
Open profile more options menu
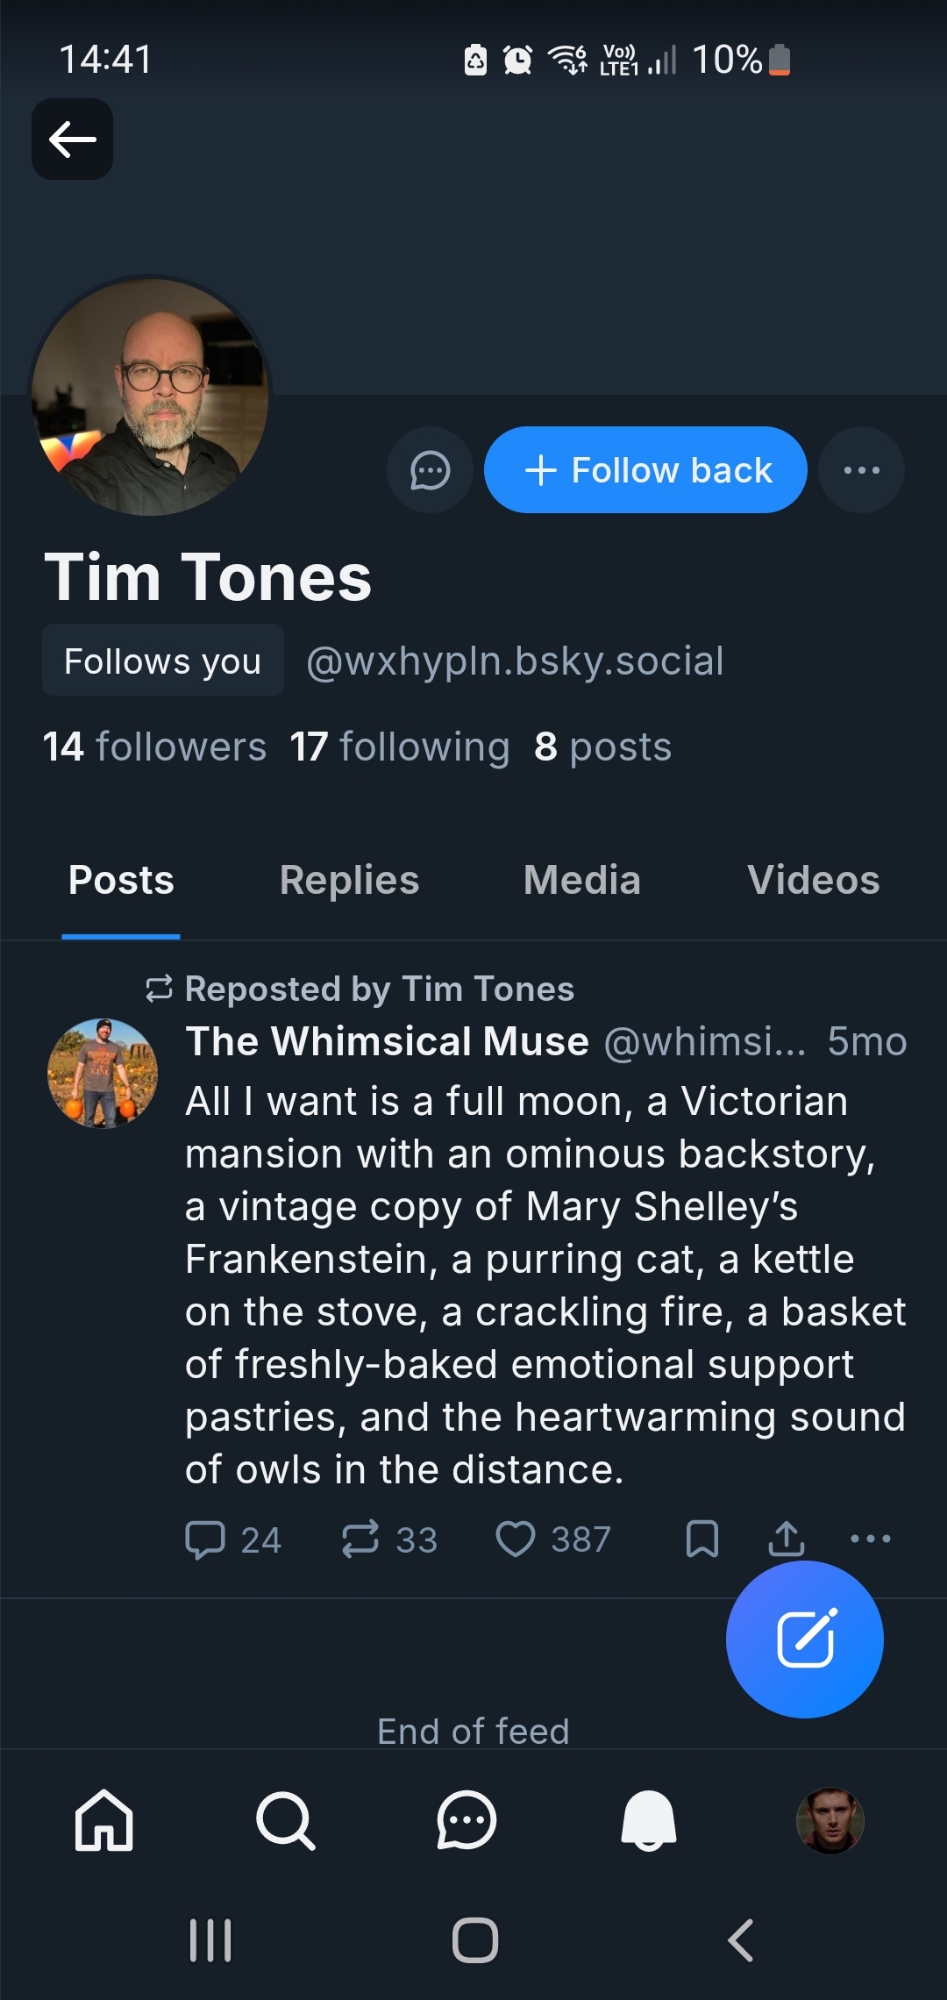(861, 470)
